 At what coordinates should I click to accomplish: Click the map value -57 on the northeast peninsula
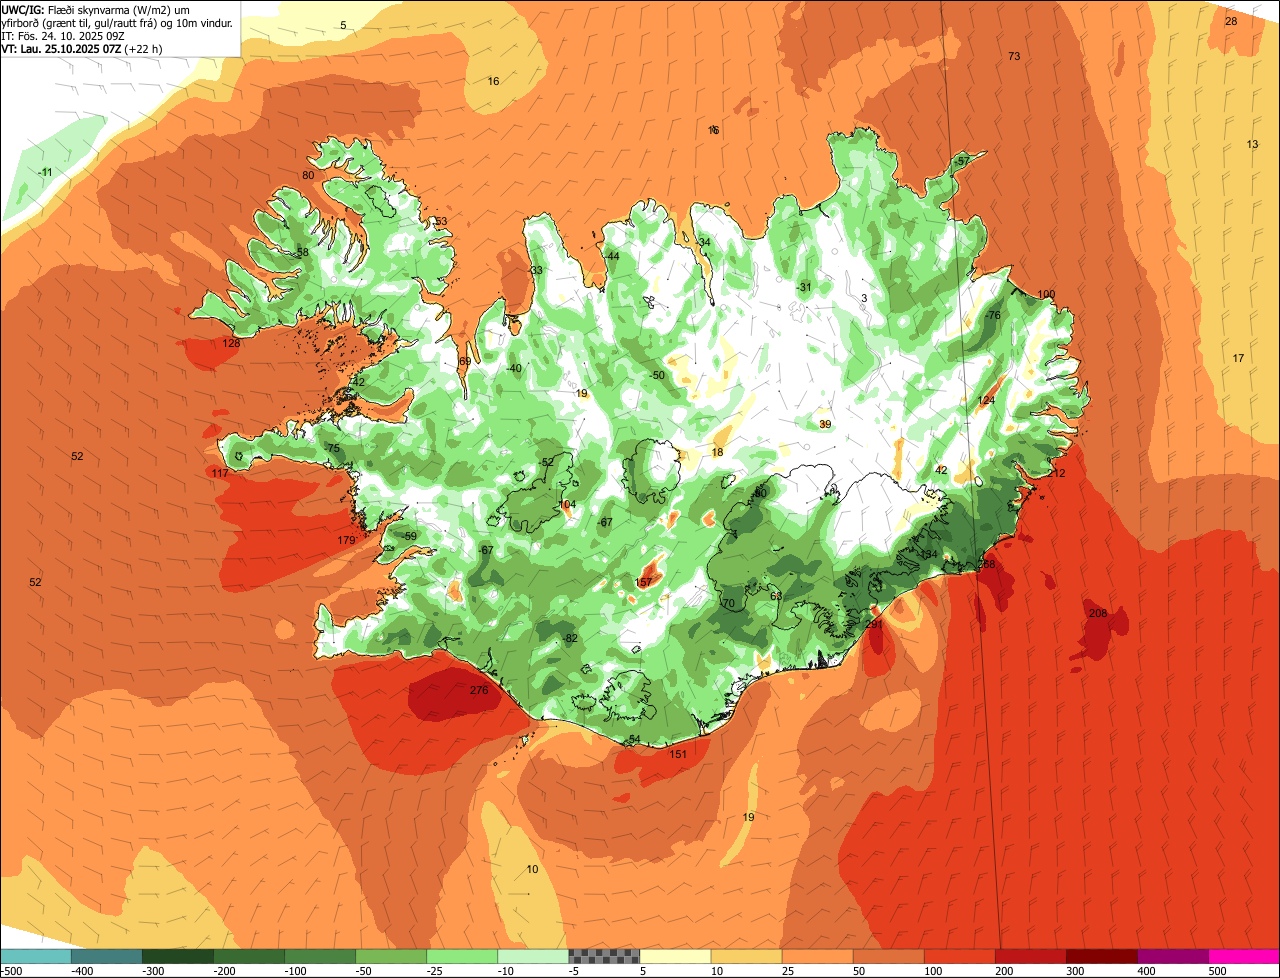pyautogui.click(x=962, y=162)
